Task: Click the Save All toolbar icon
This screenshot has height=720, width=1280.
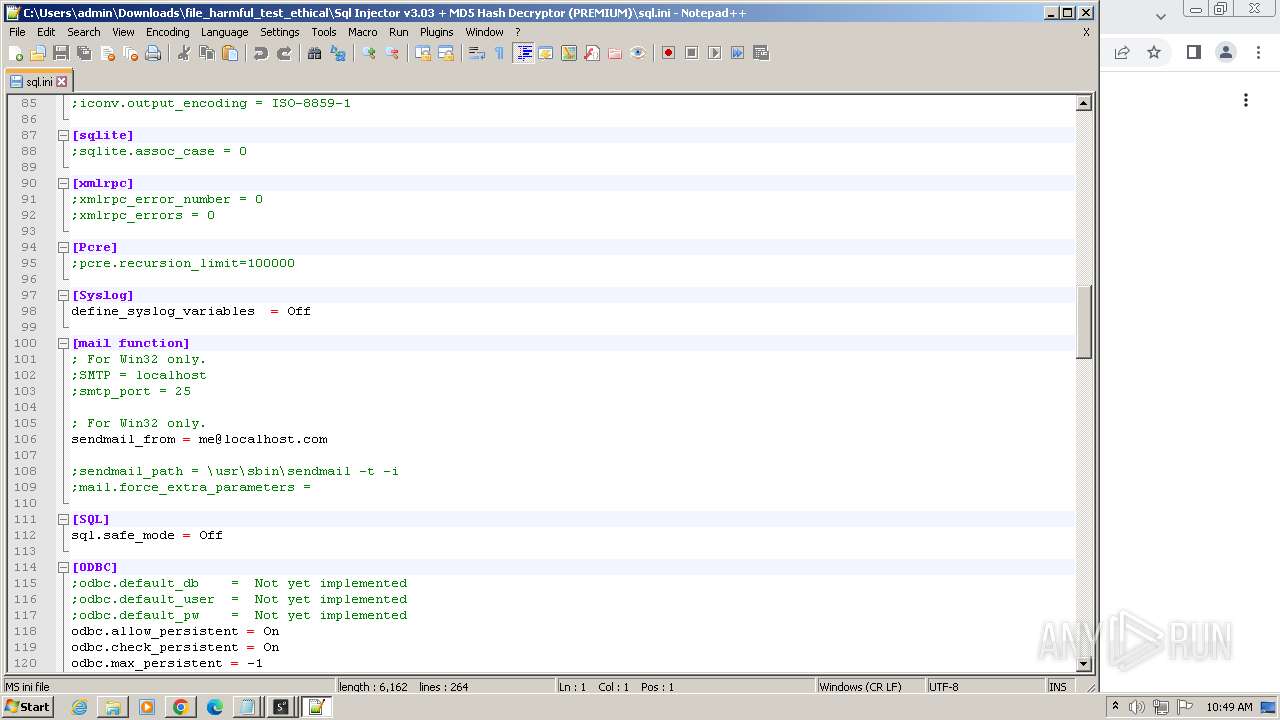Action: click(x=84, y=53)
